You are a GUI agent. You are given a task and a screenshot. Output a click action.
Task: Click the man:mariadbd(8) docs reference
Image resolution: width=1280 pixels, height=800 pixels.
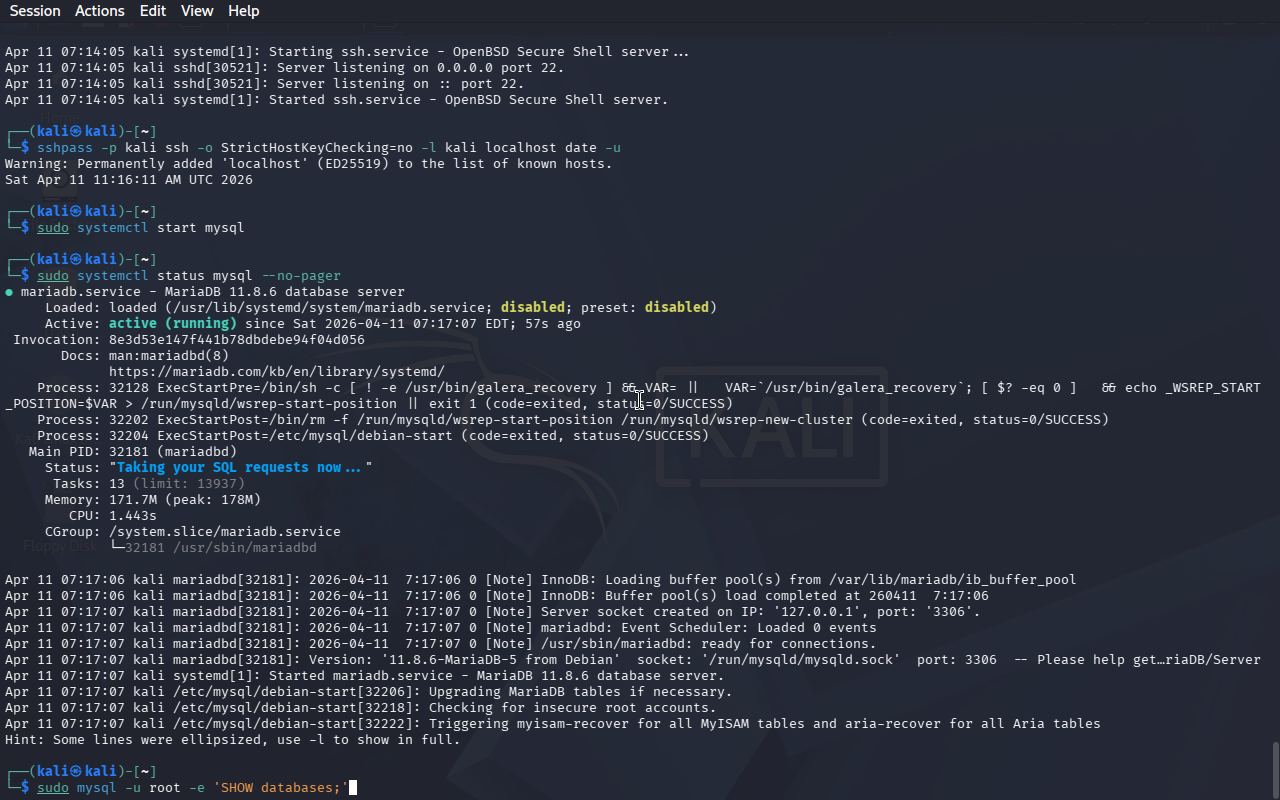click(168, 356)
